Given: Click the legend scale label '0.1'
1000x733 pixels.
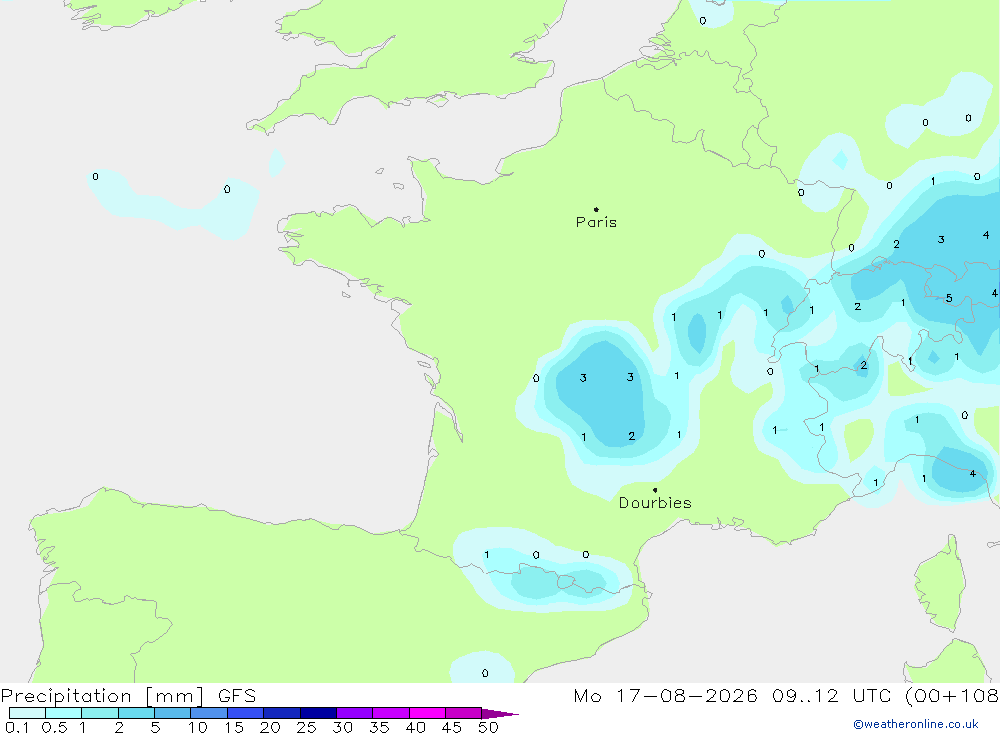Looking at the screenshot, I should click(x=17, y=727).
